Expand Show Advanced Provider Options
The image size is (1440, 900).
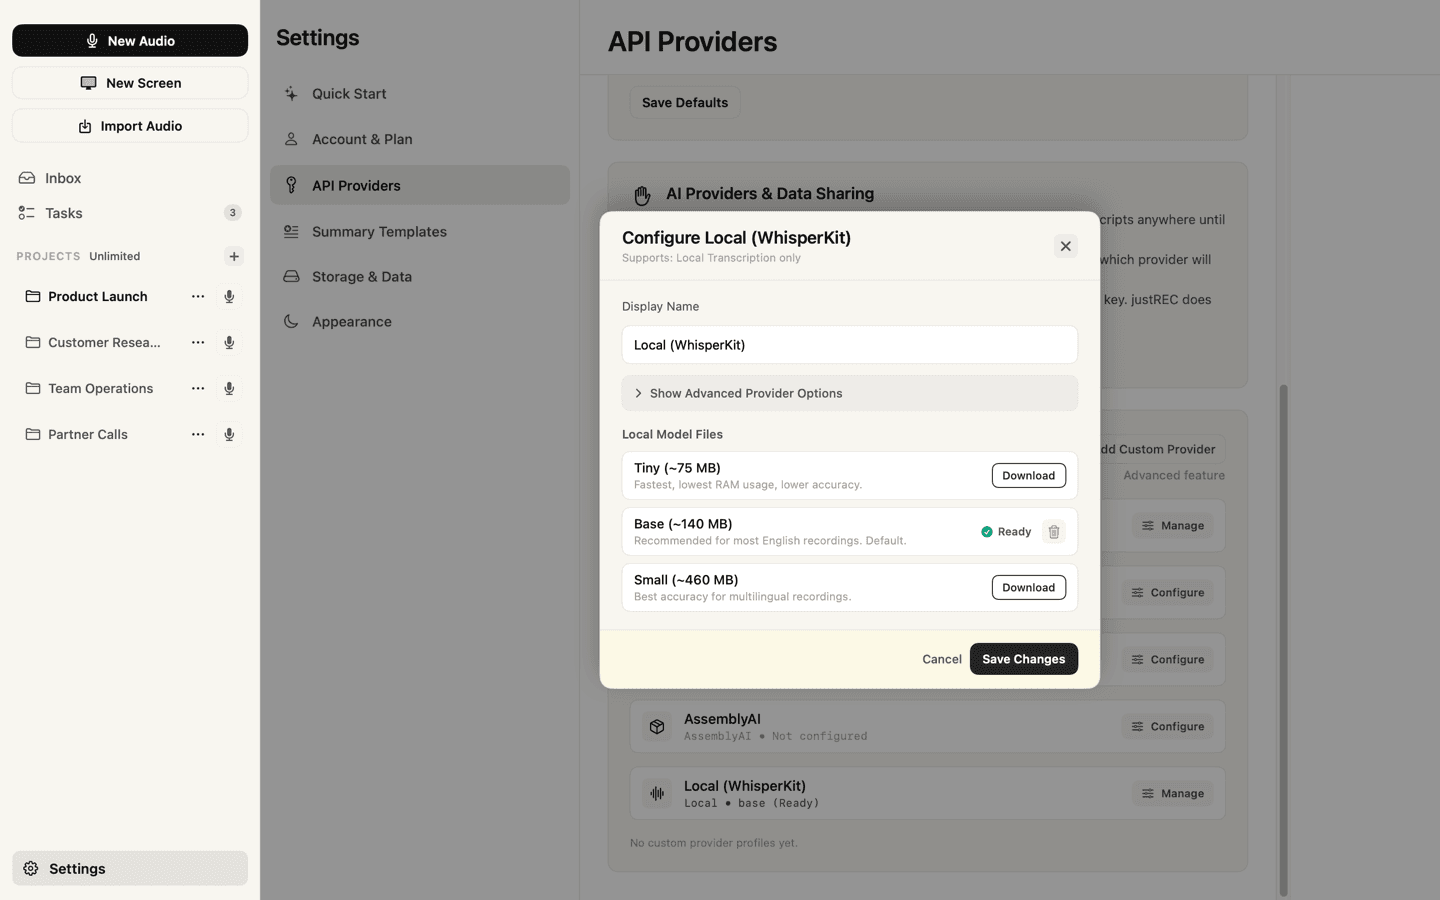(850, 393)
